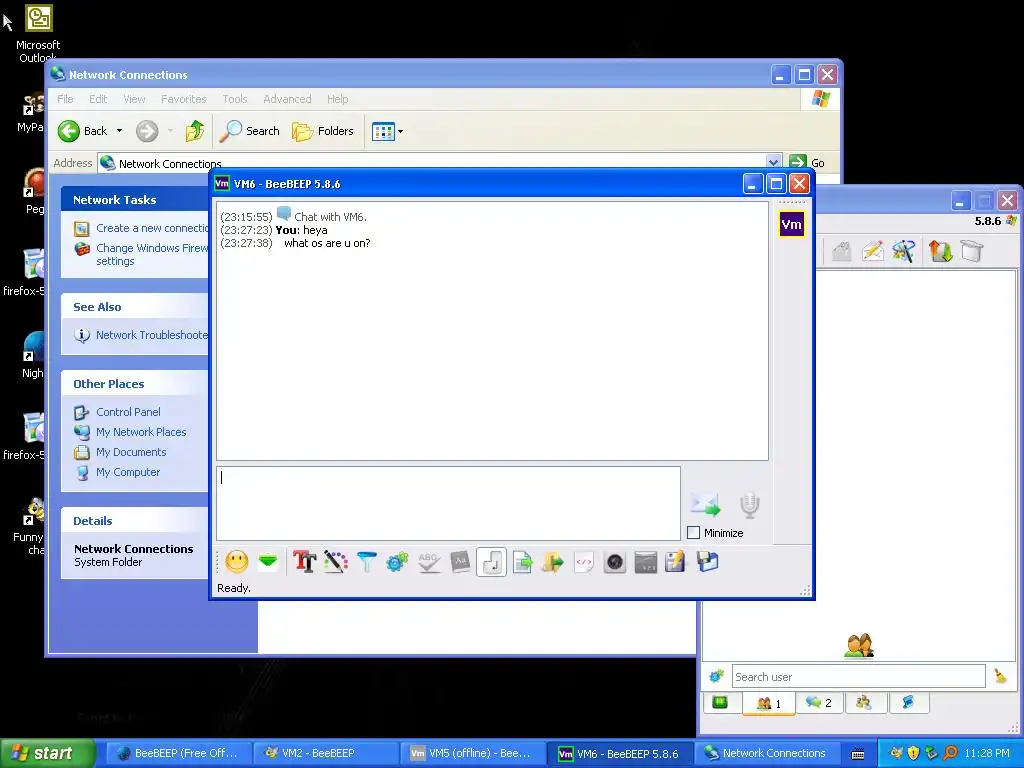
Task: Click the two-people users icon in list
Action: coord(859,645)
